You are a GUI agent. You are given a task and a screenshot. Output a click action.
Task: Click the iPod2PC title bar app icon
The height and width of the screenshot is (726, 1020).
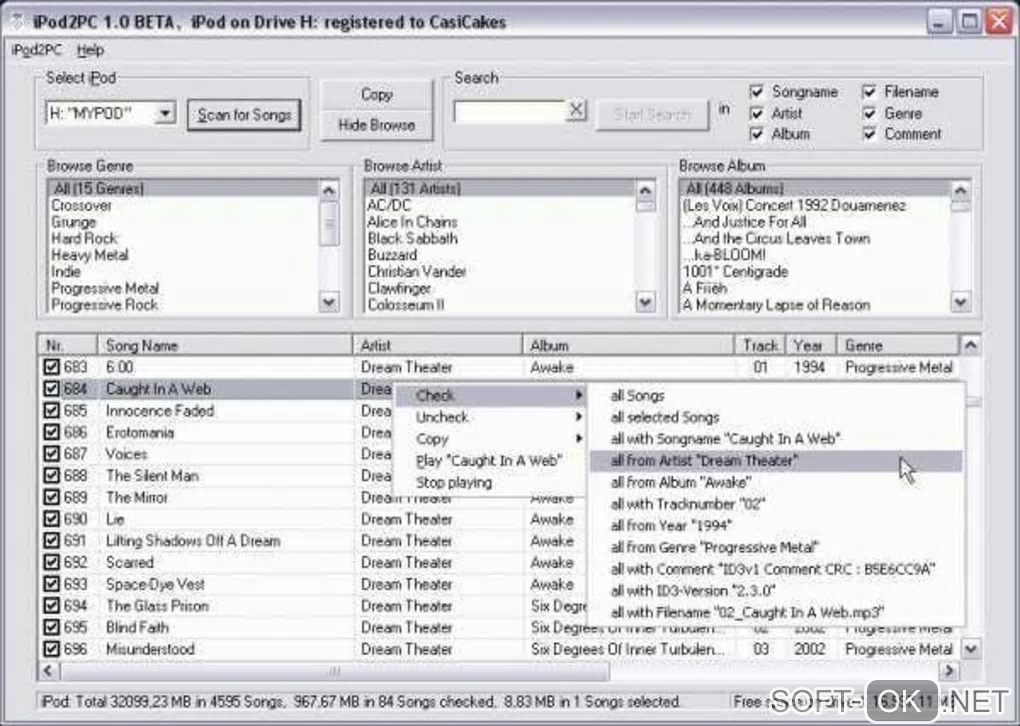(x=18, y=23)
